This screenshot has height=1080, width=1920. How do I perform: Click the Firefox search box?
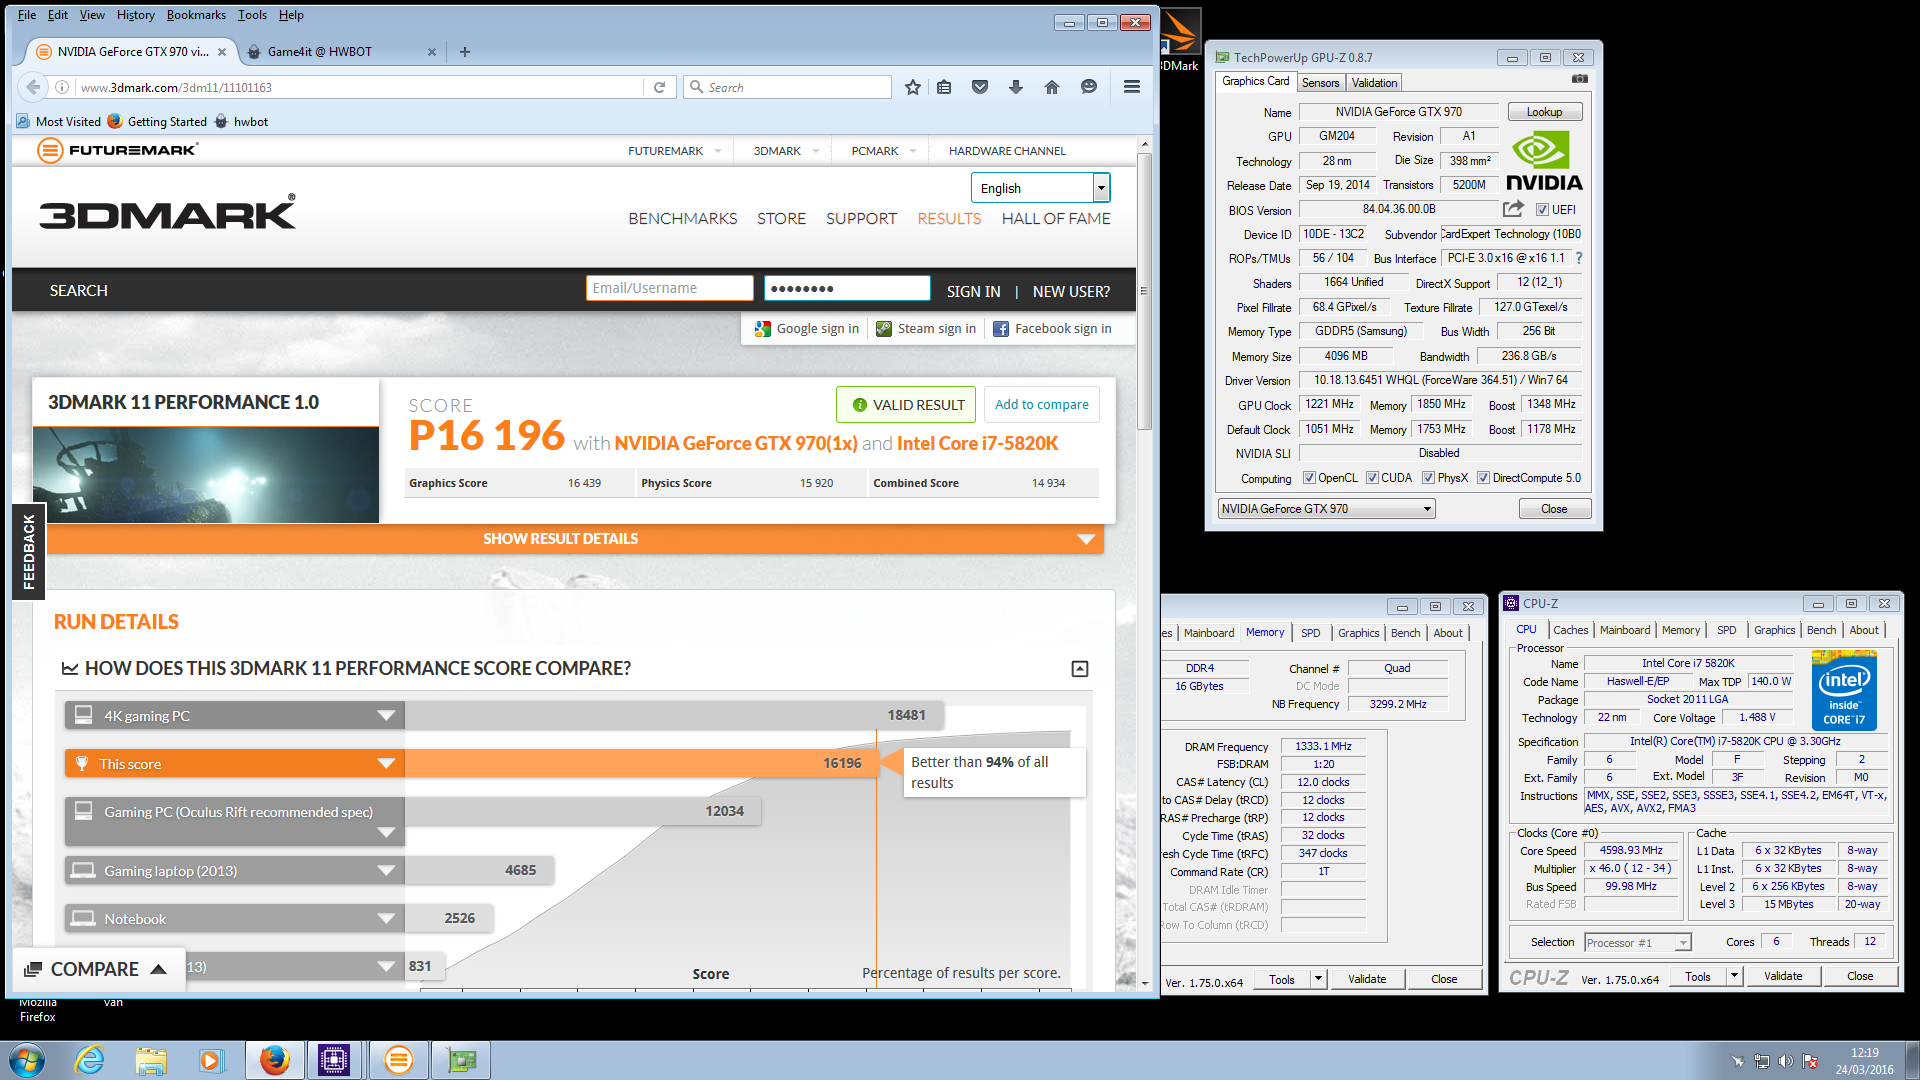[x=788, y=87]
